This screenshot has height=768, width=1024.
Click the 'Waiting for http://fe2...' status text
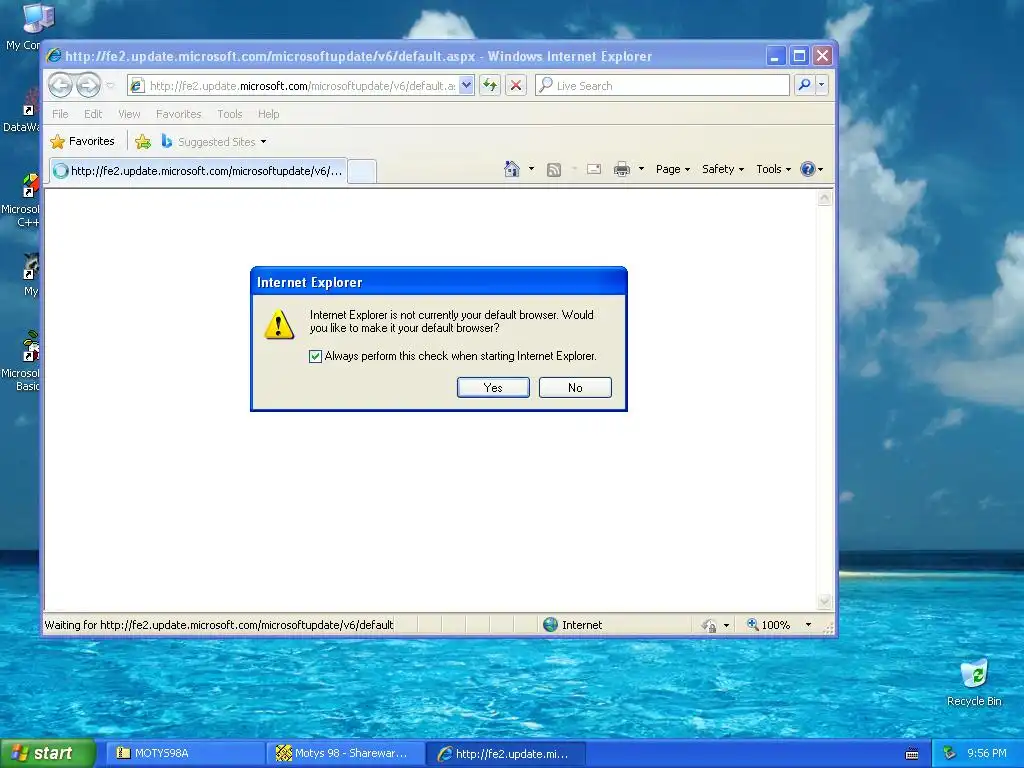[x=219, y=625]
